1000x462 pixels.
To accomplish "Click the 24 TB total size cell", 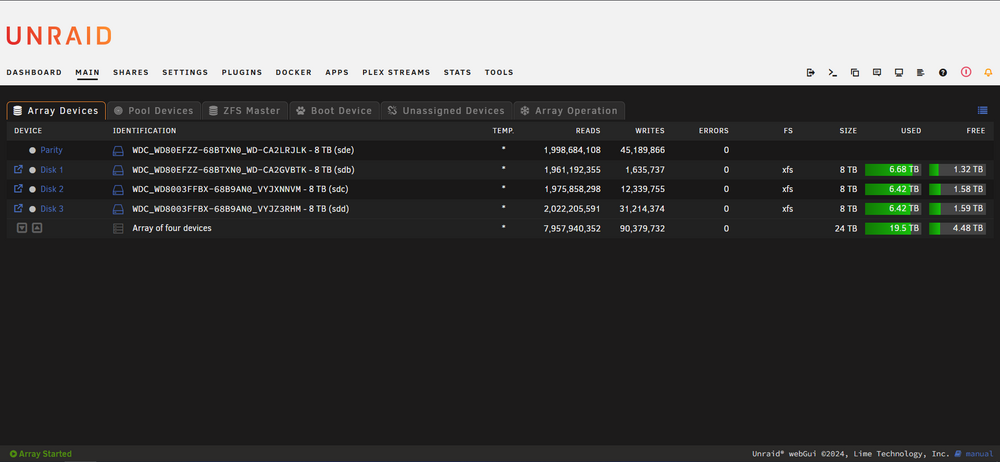I will [x=846, y=228].
